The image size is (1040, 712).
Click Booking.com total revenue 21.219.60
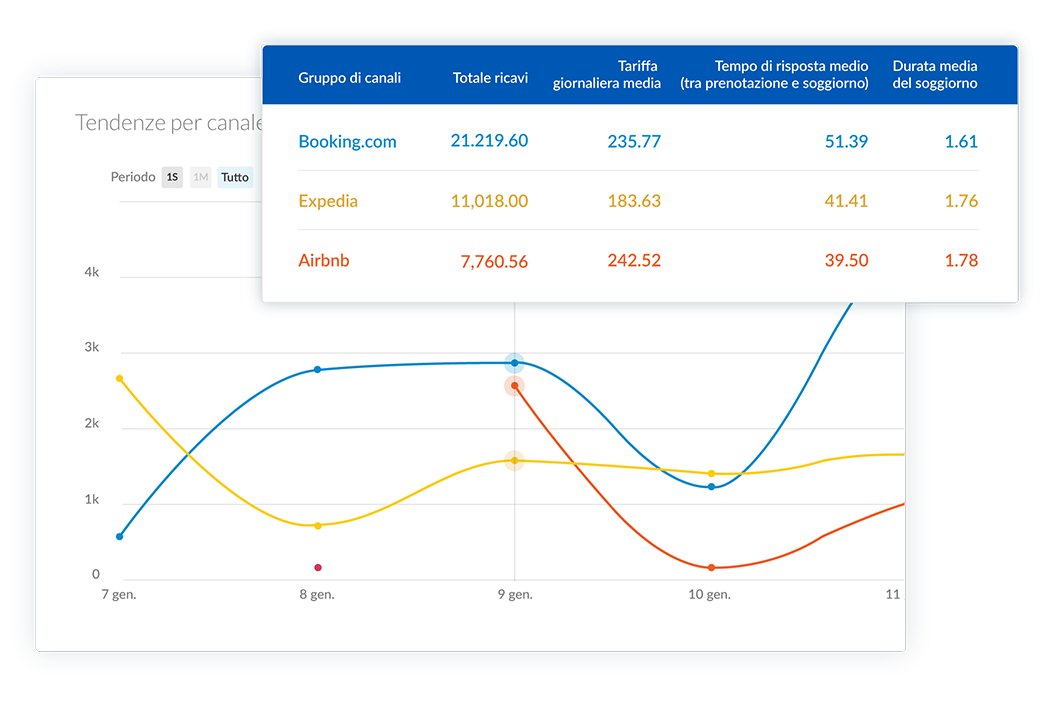pos(489,141)
